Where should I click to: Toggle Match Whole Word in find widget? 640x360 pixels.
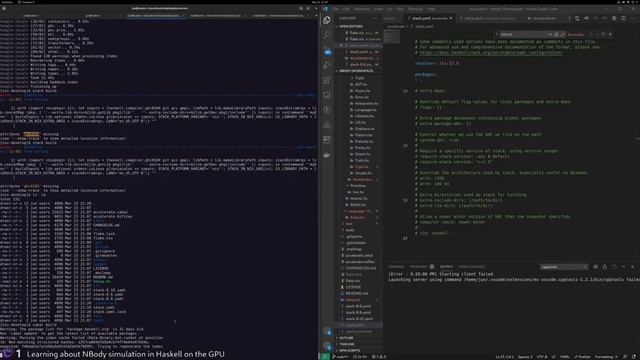[x=556, y=35]
